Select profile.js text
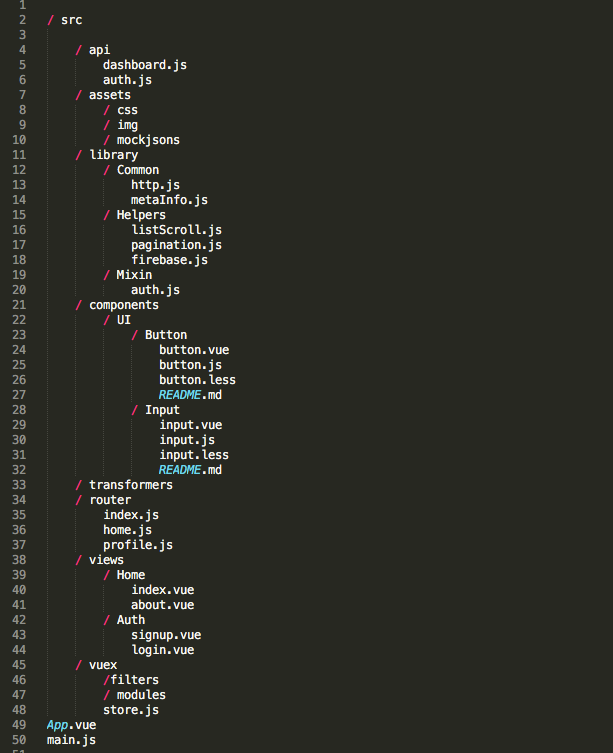 pyautogui.click(x=138, y=545)
